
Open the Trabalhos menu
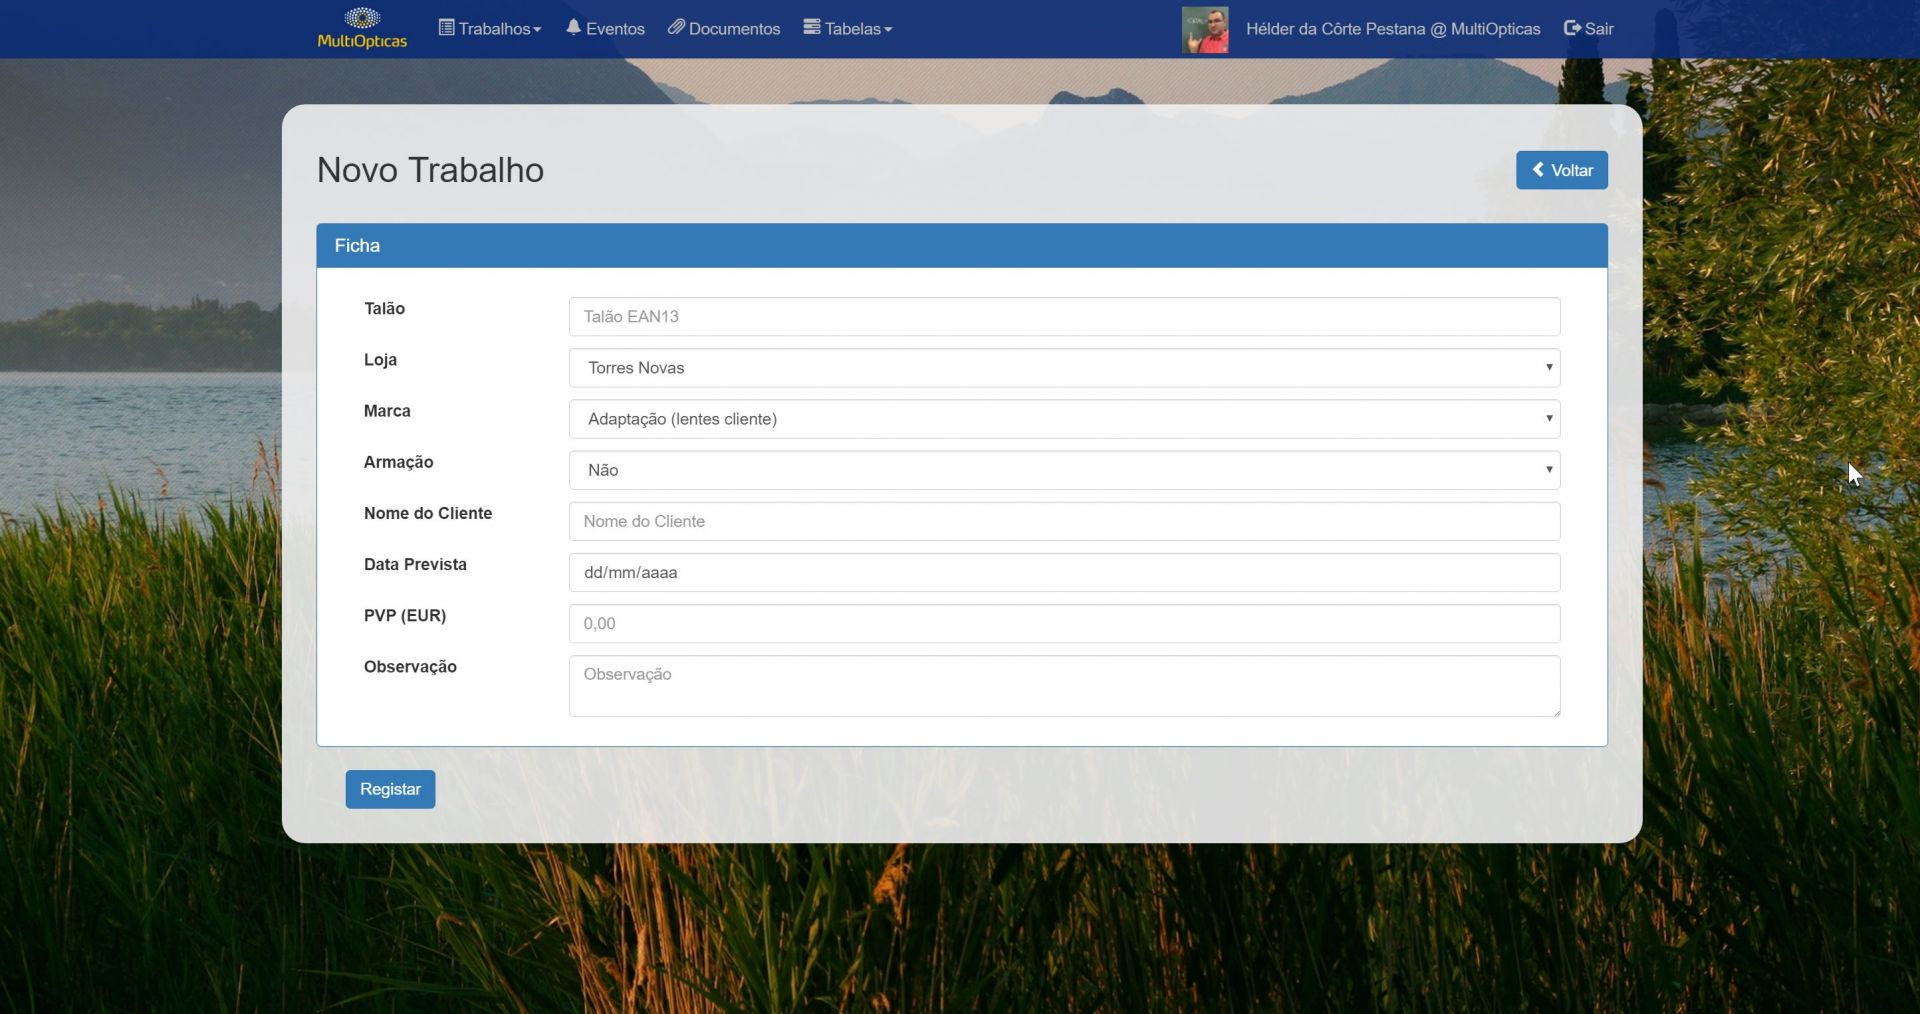tap(490, 29)
